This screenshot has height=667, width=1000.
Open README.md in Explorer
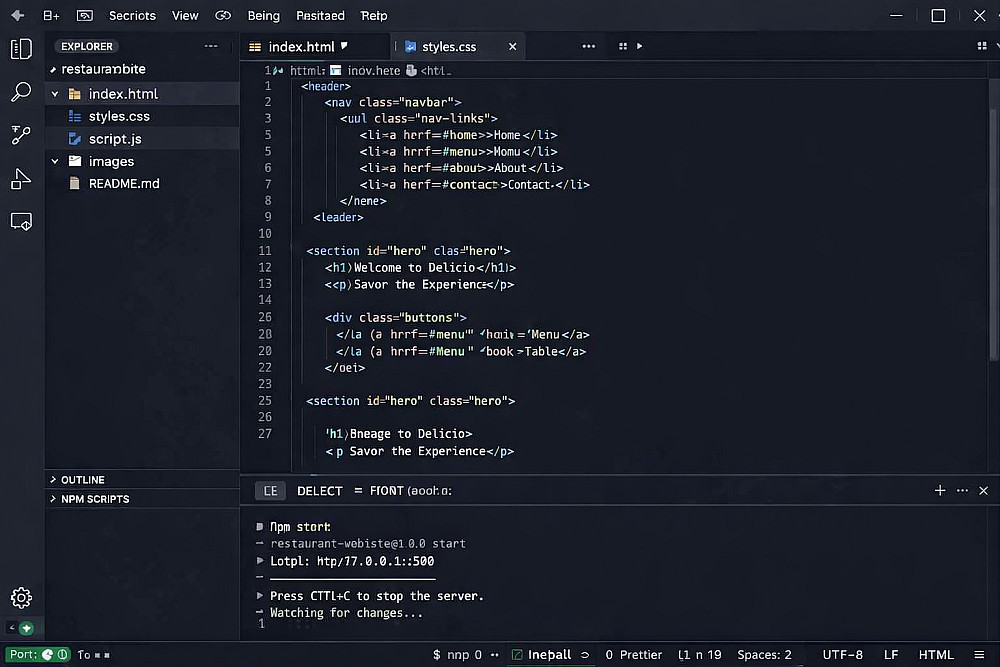click(142, 184)
